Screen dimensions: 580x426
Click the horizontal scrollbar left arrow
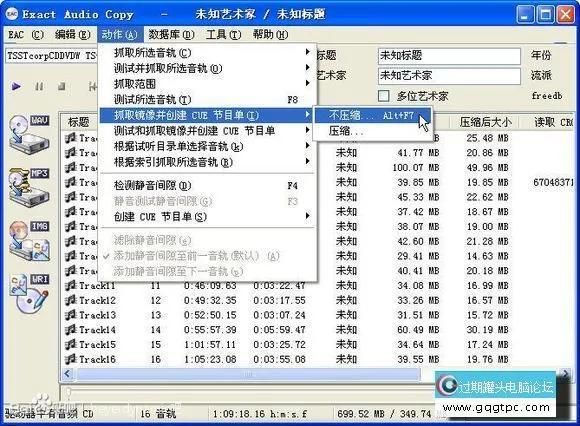(68, 373)
